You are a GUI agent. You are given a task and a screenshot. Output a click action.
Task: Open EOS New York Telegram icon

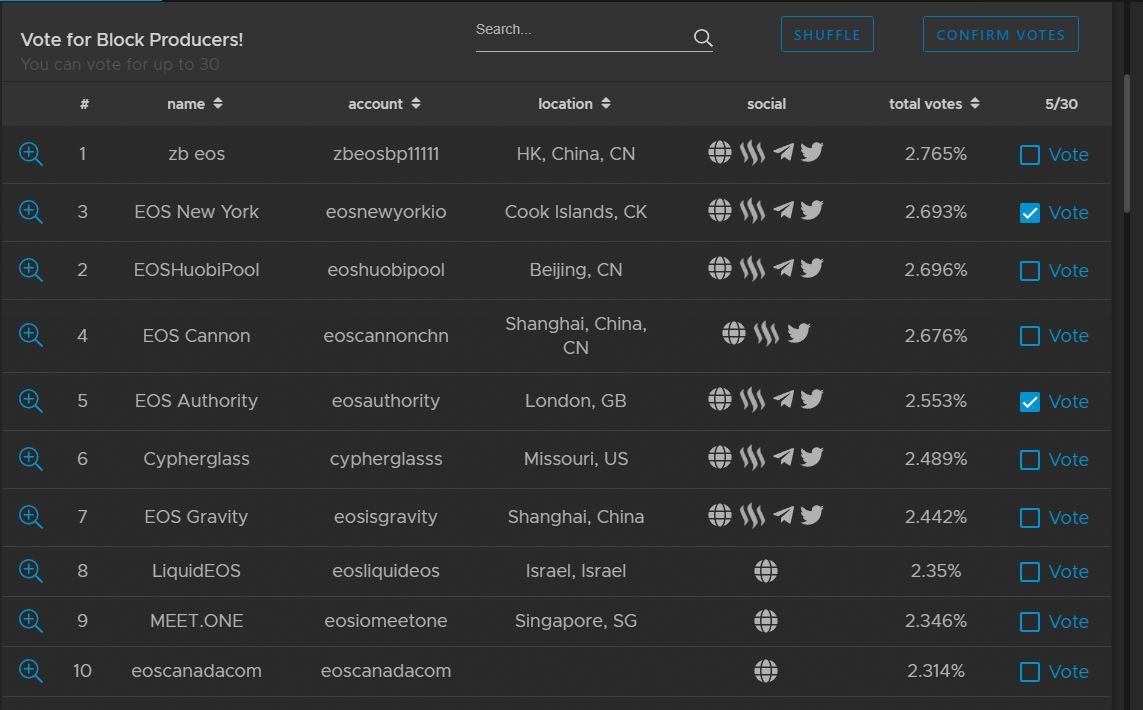784,211
